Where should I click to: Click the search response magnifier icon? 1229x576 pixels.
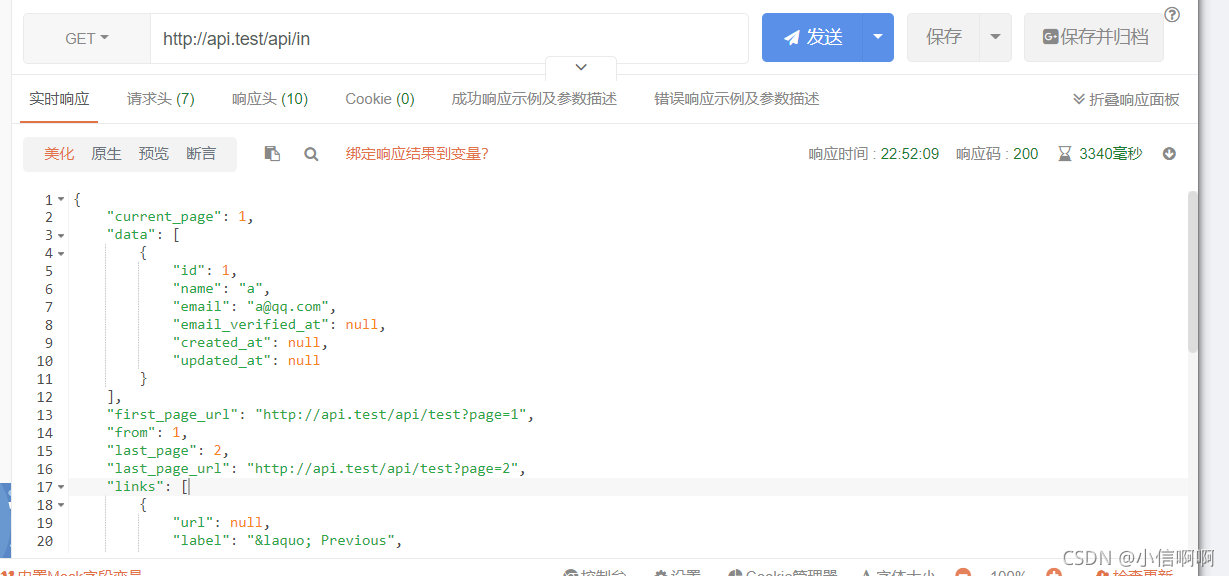point(311,154)
